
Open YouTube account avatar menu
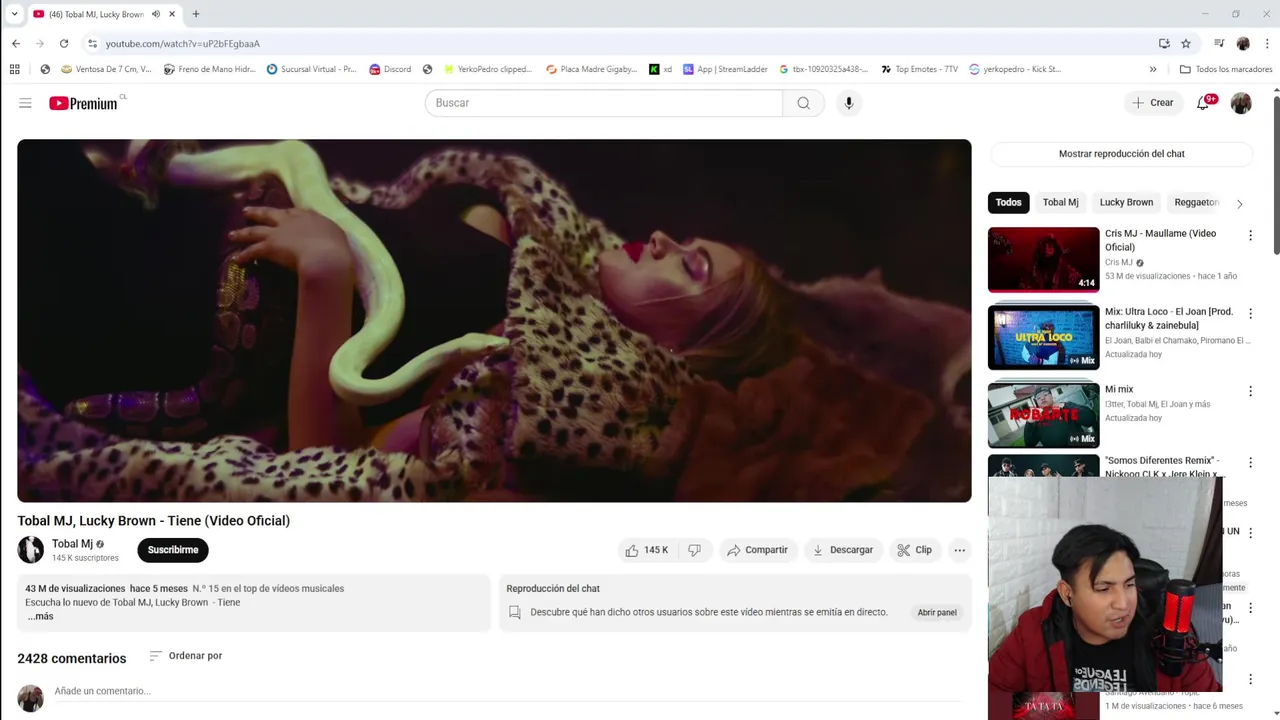pos(1241,103)
